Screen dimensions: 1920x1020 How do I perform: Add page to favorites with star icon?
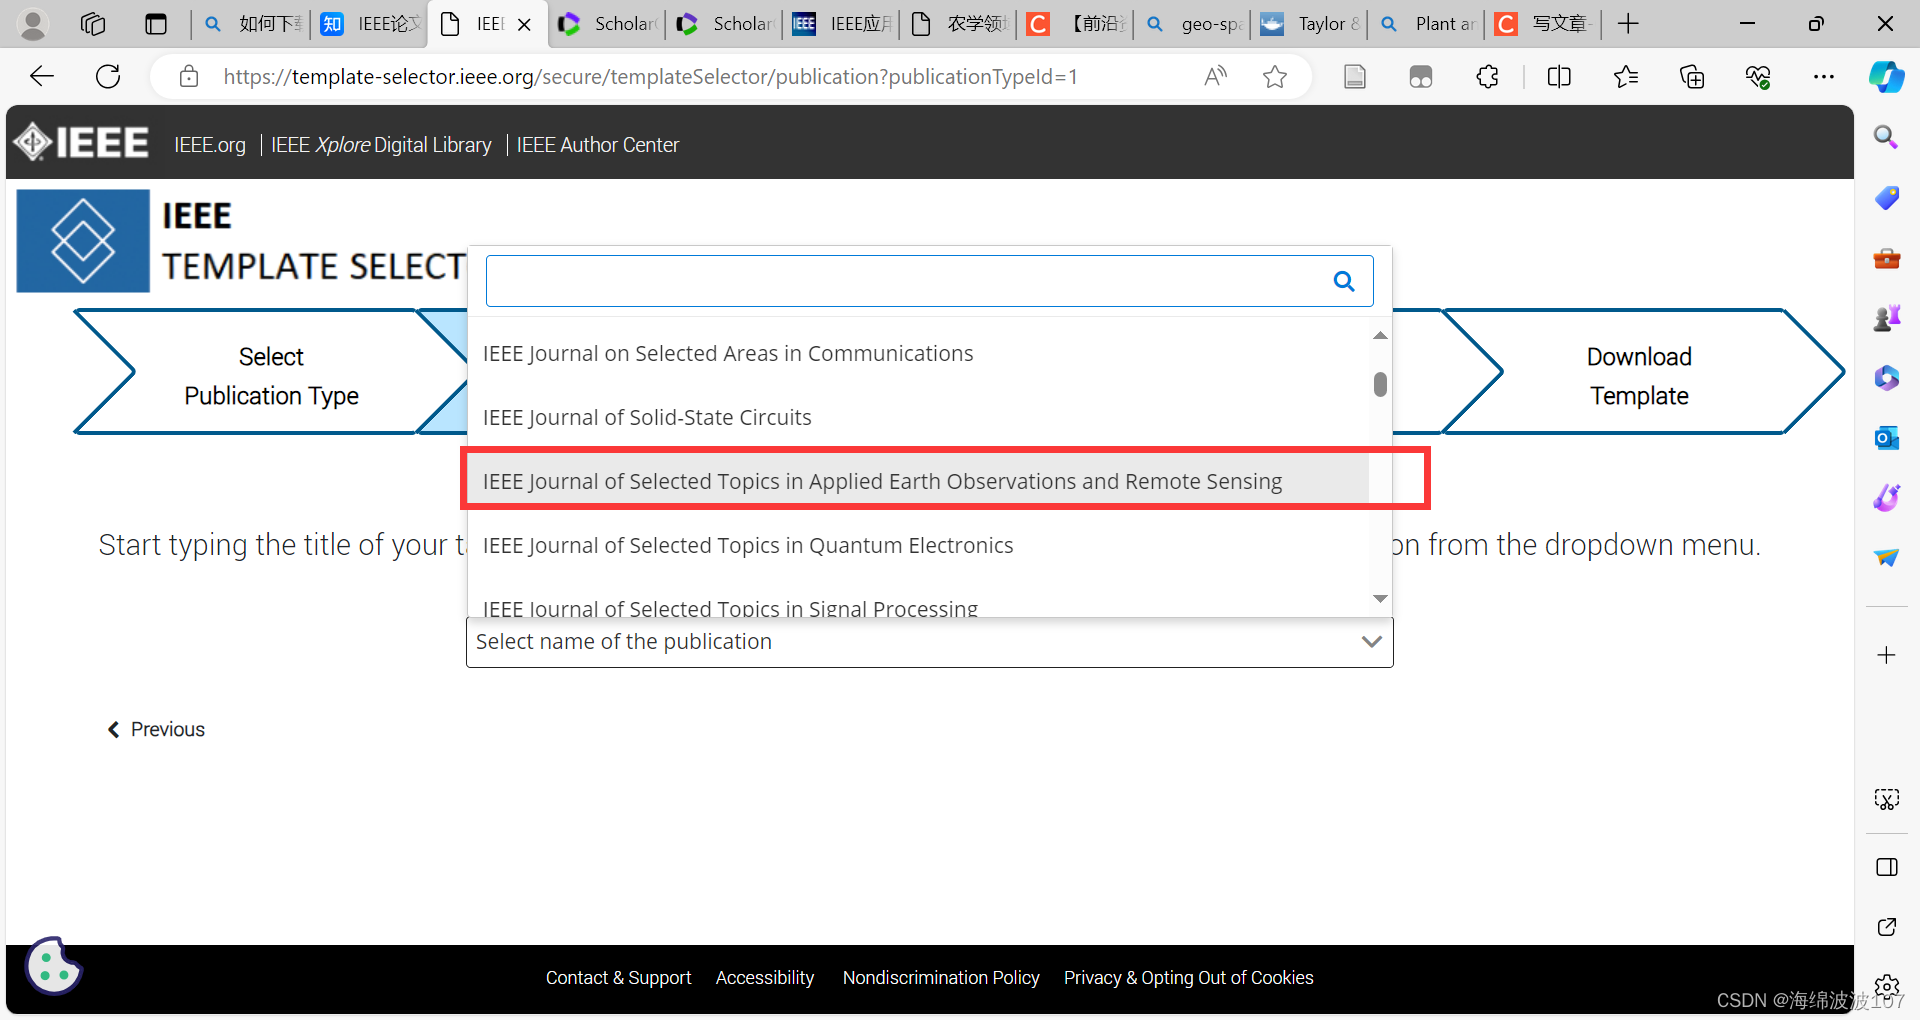(x=1275, y=76)
